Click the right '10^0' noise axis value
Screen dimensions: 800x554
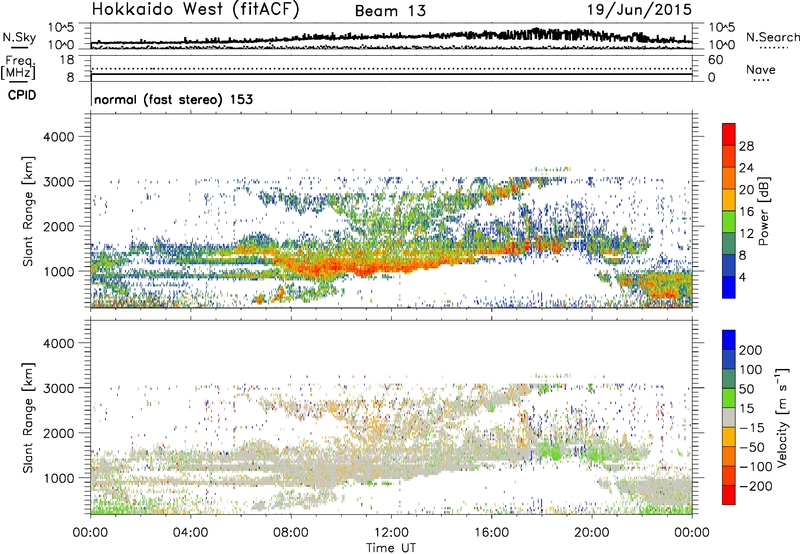point(722,45)
